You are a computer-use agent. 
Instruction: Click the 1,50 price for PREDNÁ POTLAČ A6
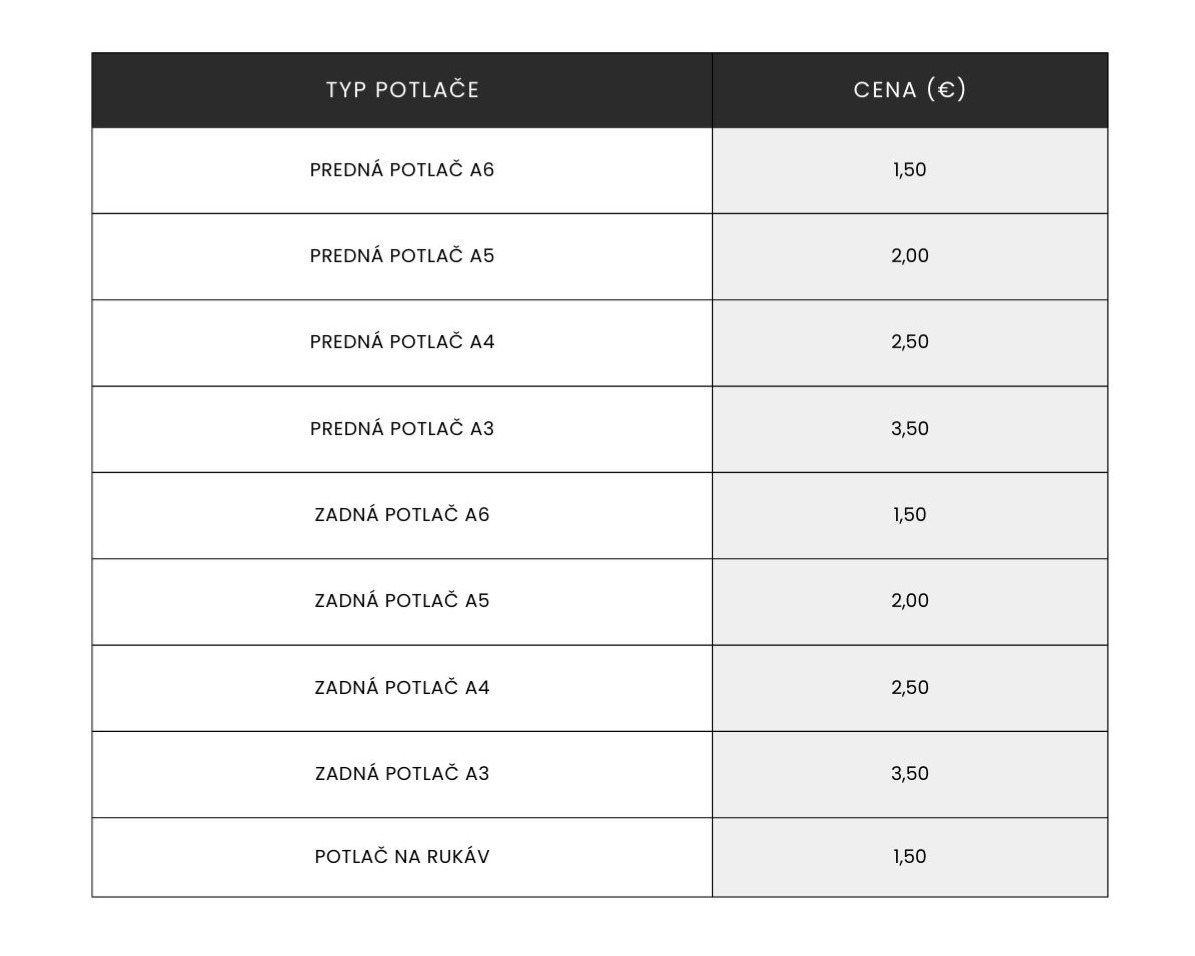coord(909,170)
